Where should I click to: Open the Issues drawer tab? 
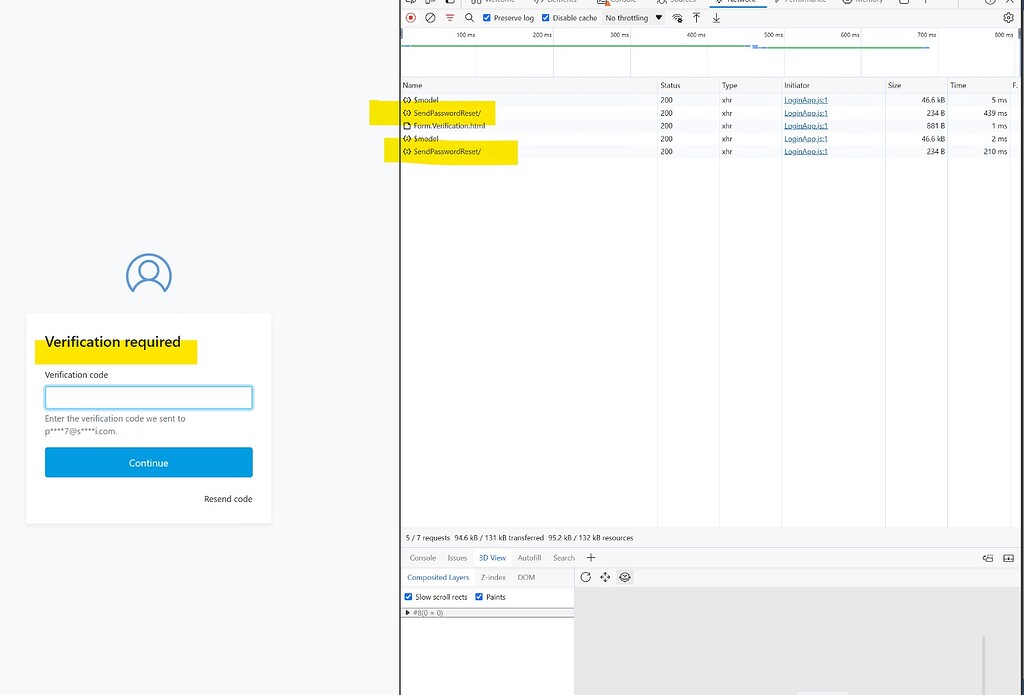click(457, 558)
